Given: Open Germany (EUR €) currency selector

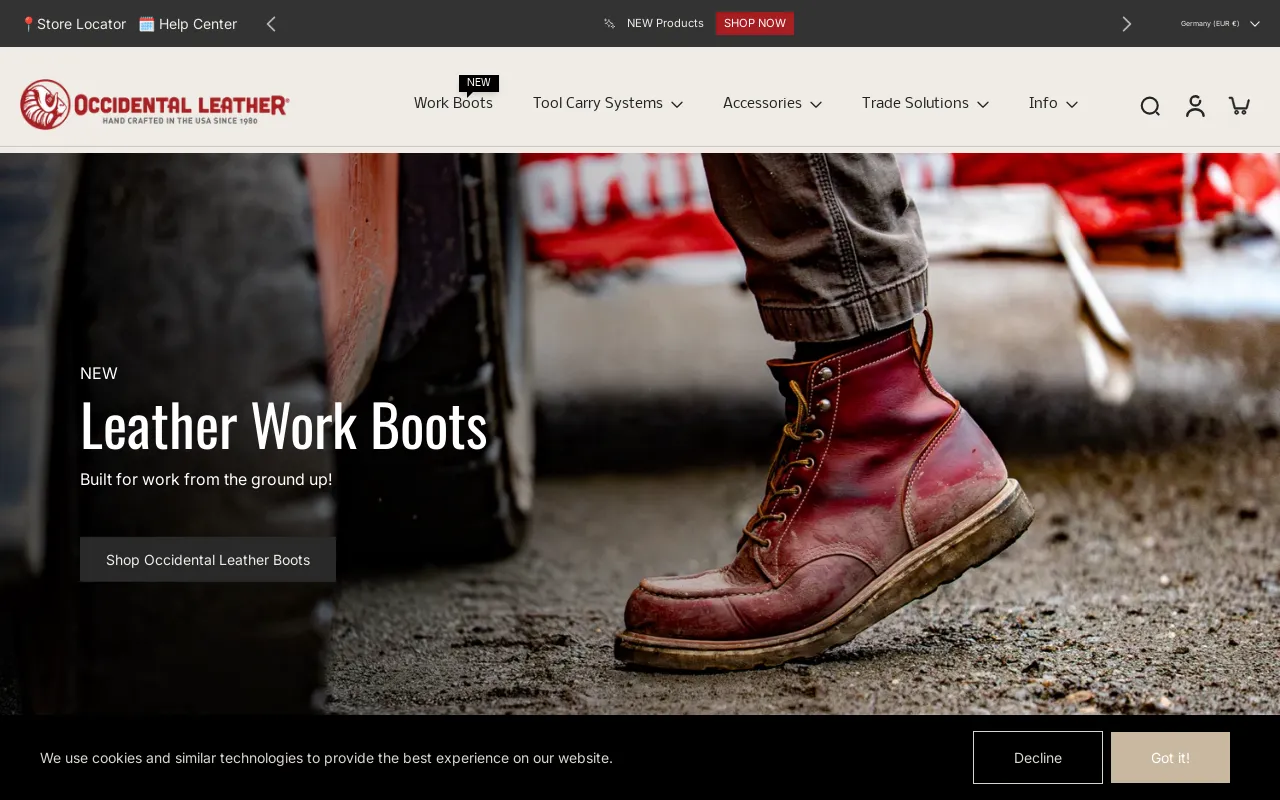Looking at the screenshot, I should coord(1219,24).
